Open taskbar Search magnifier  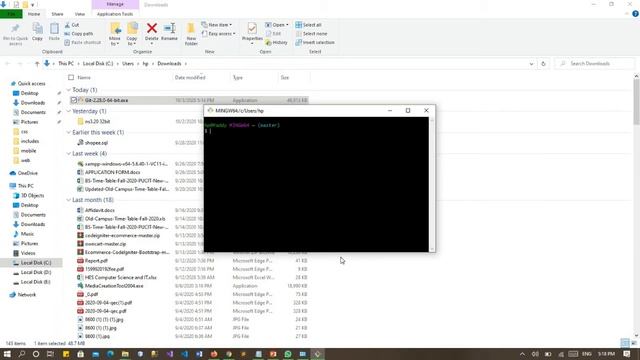coord(21,354)
